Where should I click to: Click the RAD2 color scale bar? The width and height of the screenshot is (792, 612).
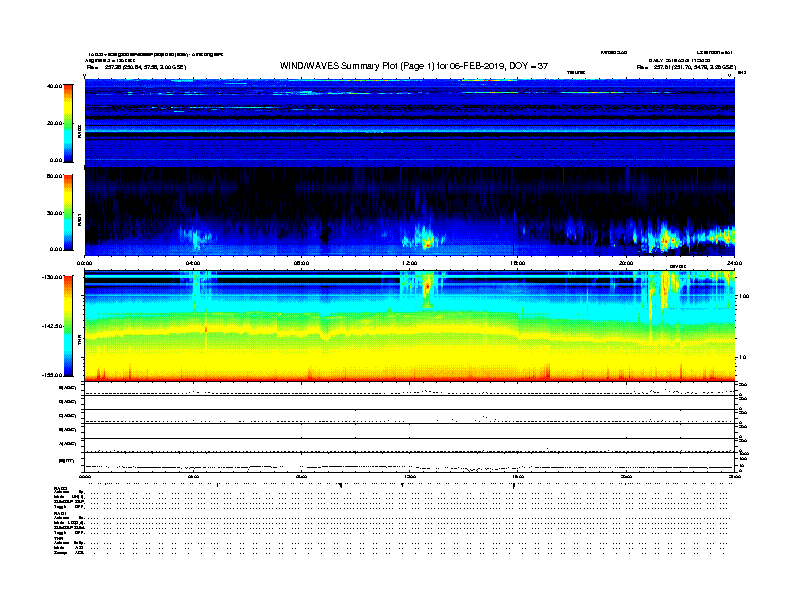point(68,123)
